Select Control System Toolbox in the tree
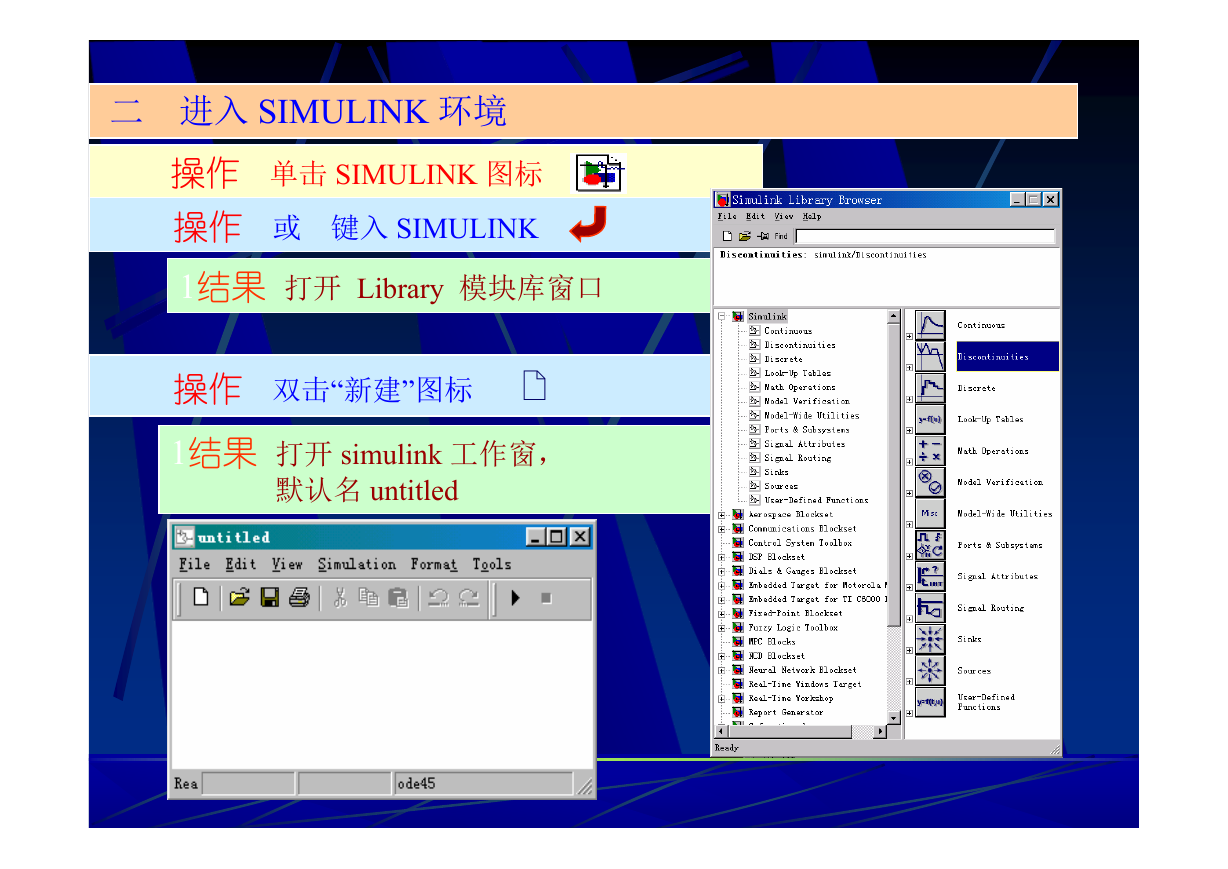This screenshot has height=869, width=1228. coord(800,543)
